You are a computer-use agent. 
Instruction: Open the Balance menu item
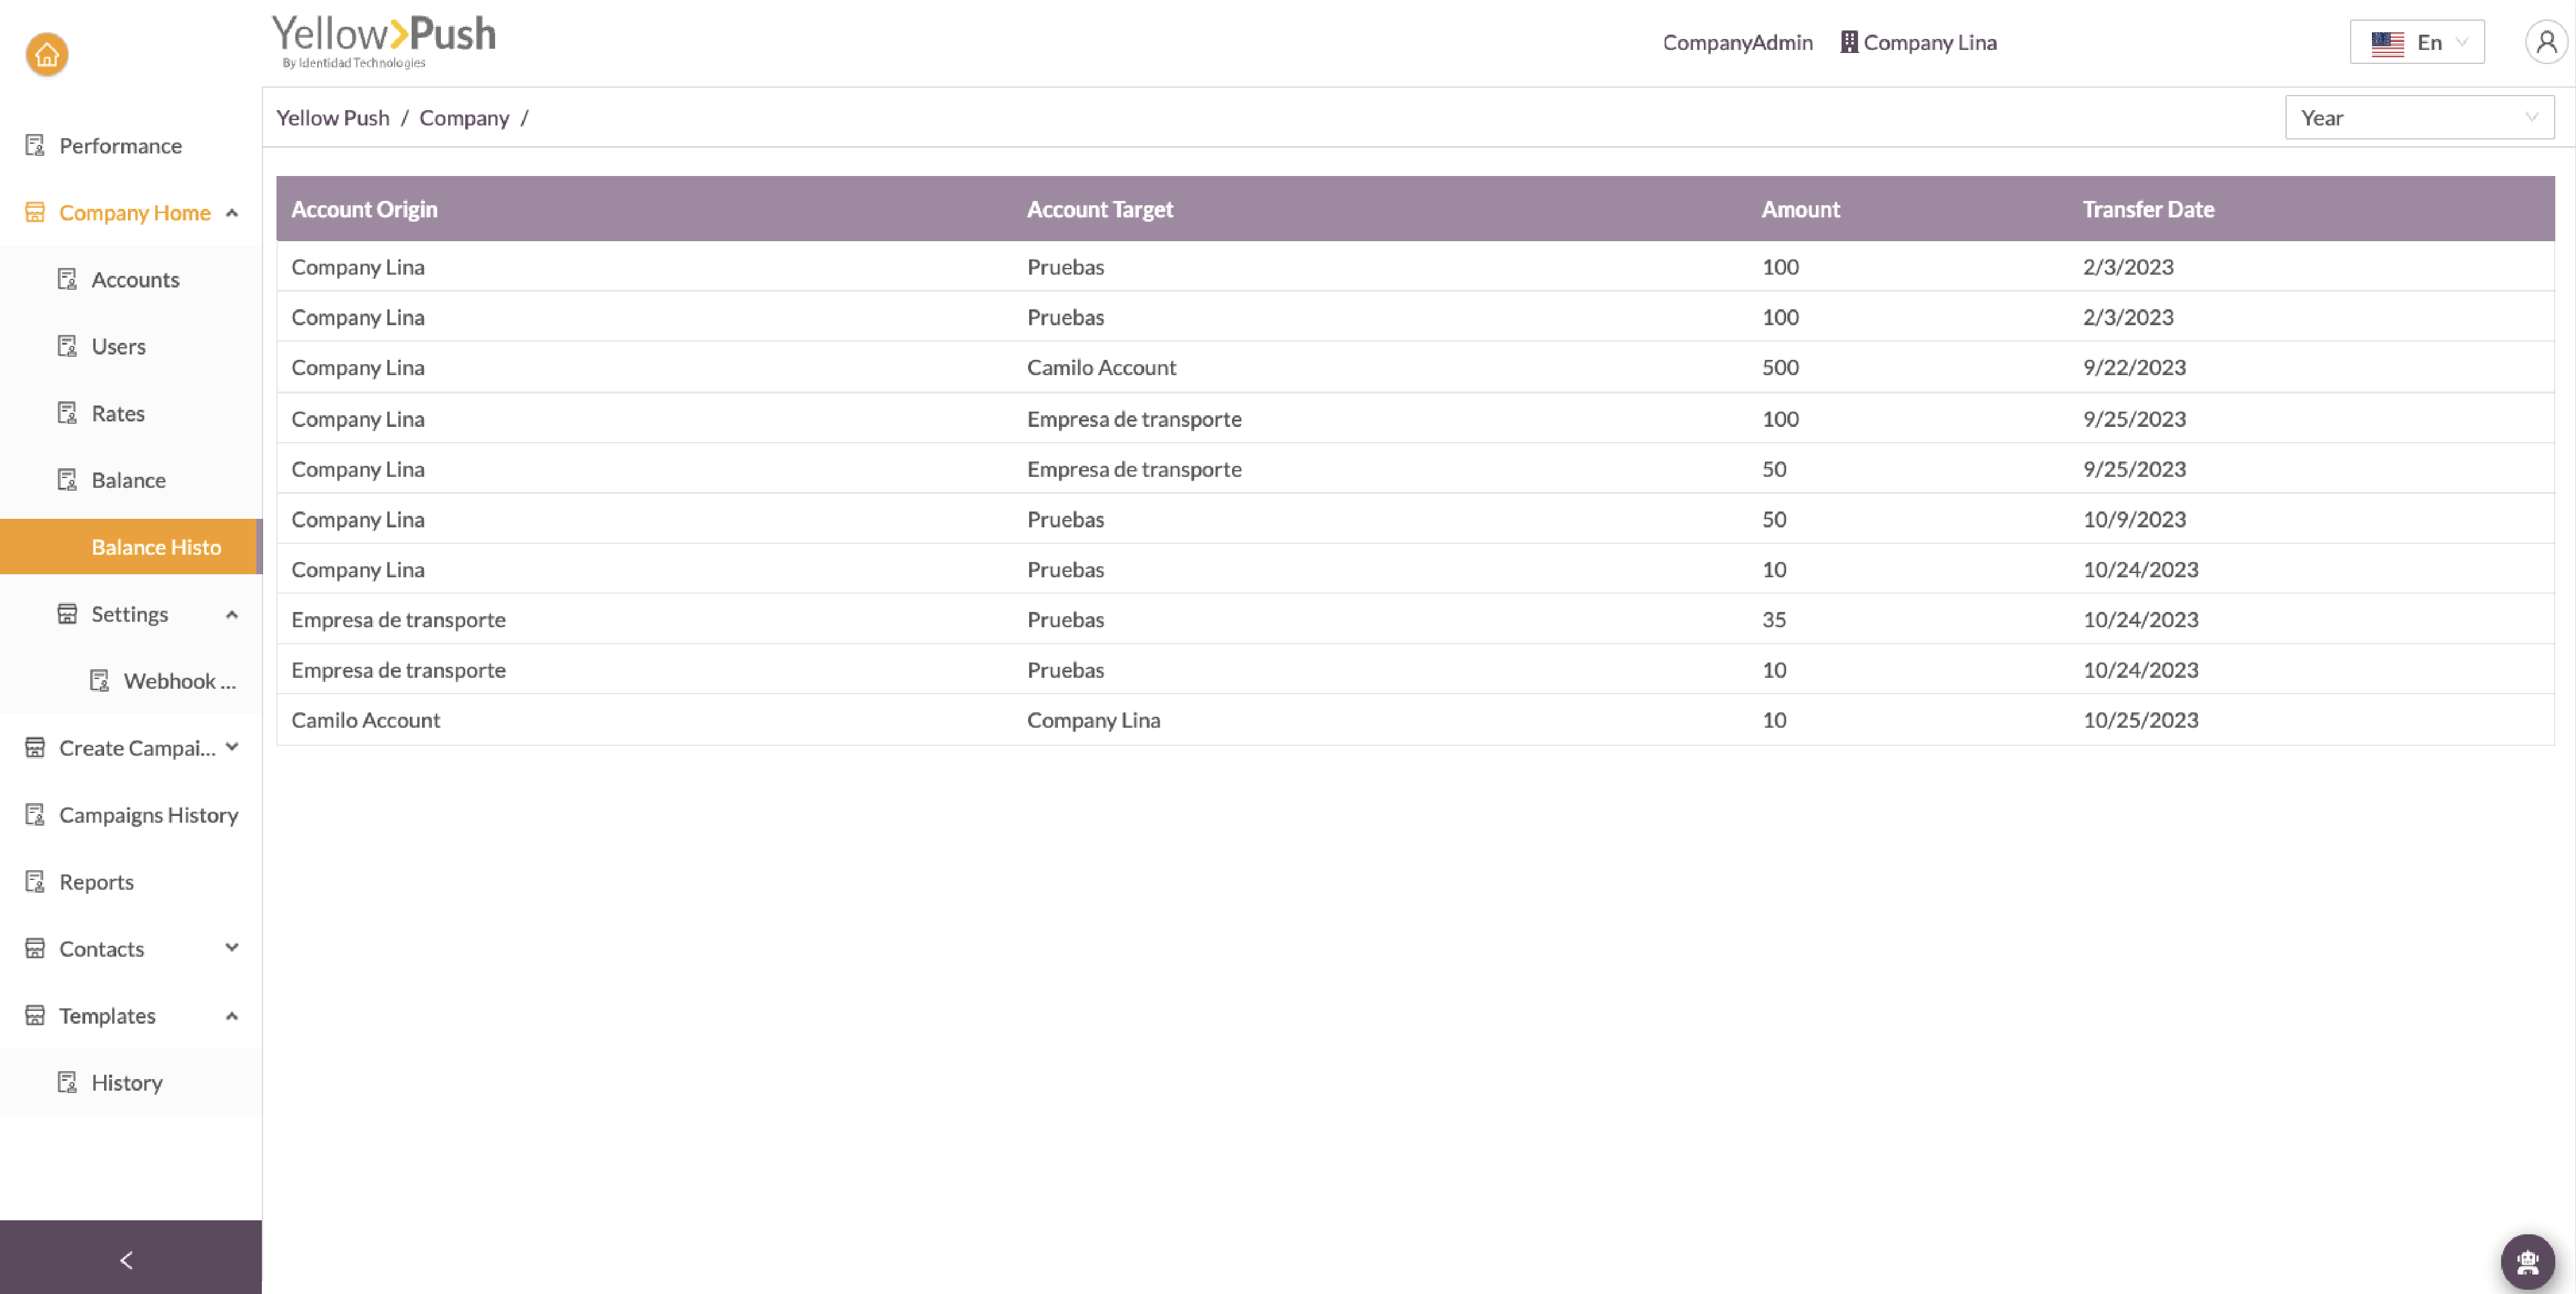coord(128,480)
